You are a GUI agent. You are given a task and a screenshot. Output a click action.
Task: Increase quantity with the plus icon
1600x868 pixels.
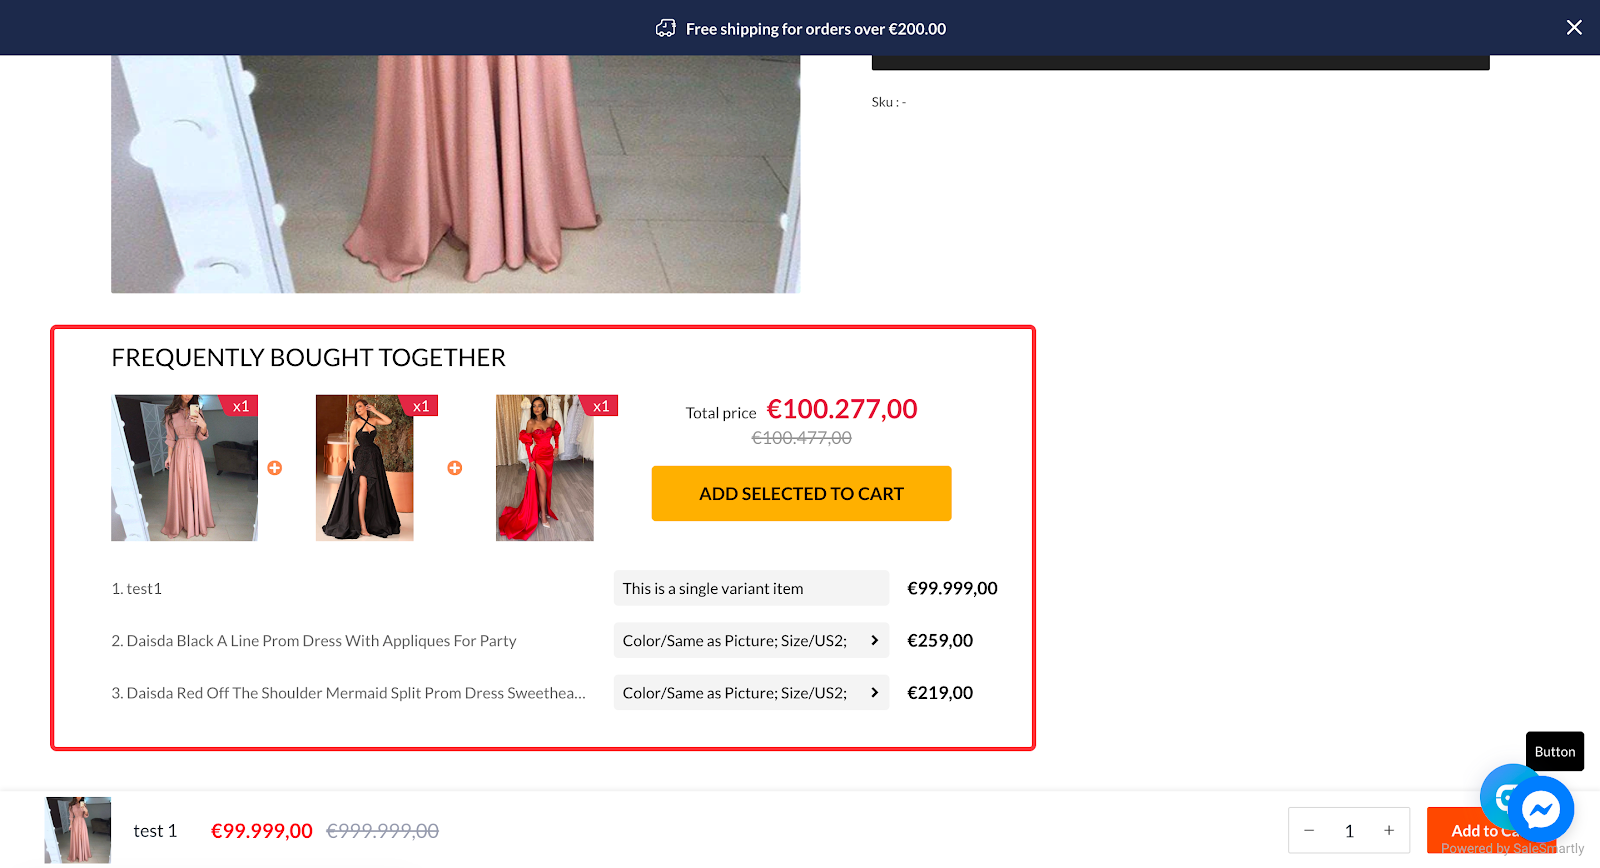[1389, 831]
